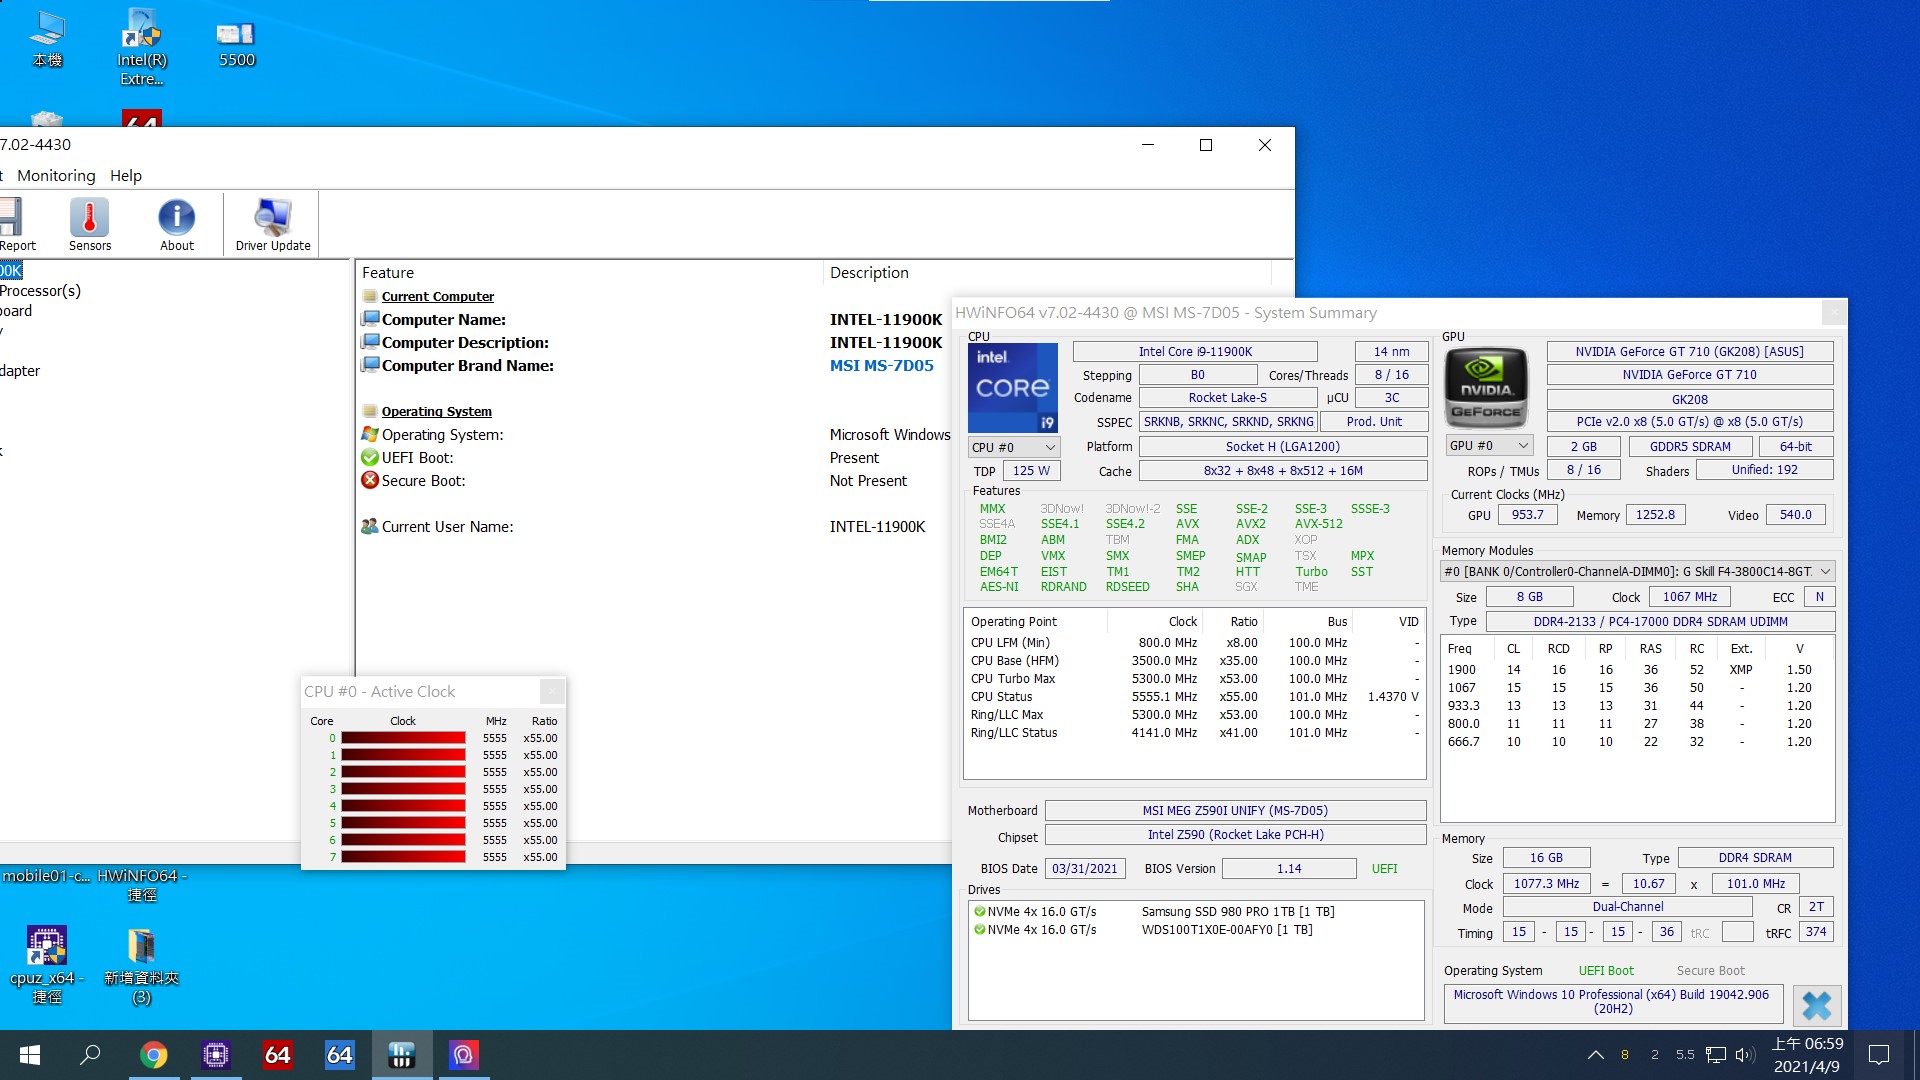Select the Operating System heading
This screenshot has height=1080, width=1920.
437,411
